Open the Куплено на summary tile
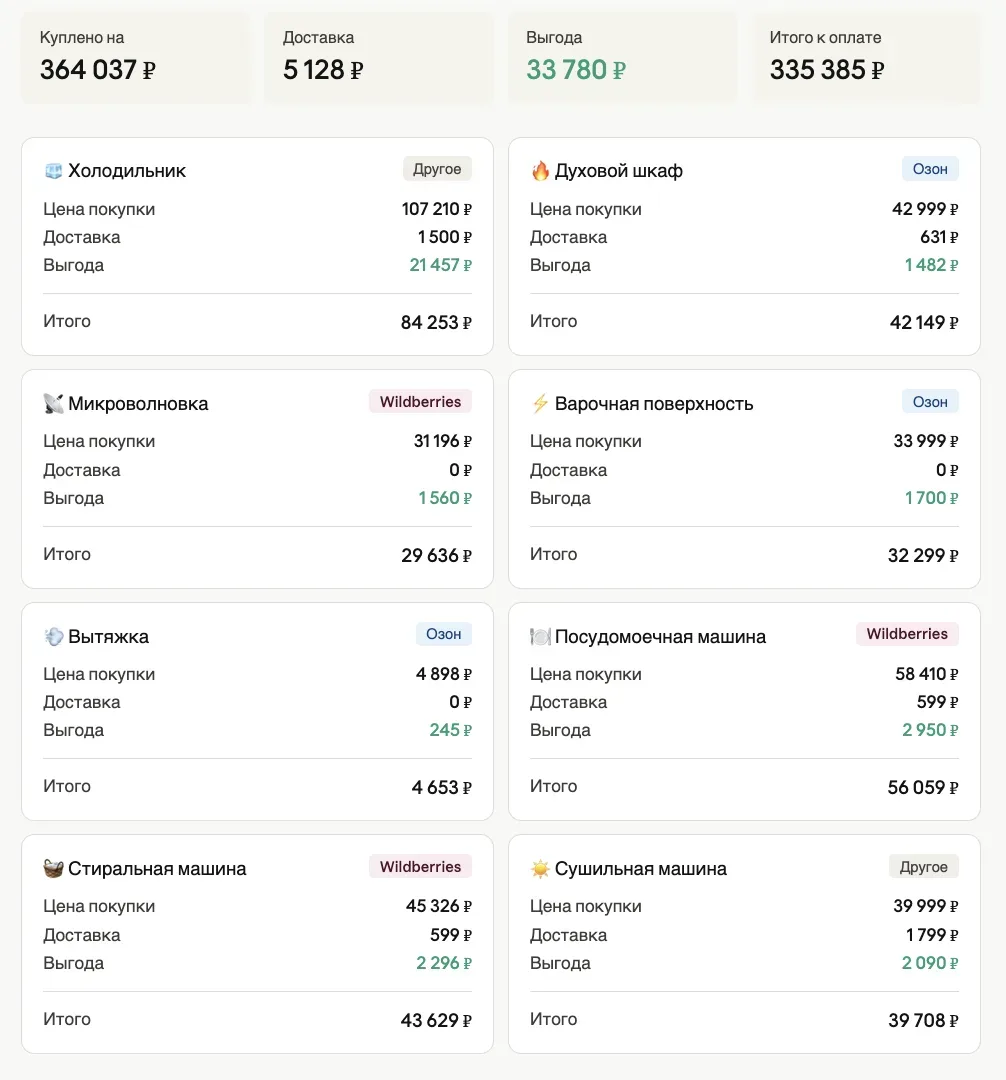The height and width of the screenshot is (1080, 1006). click(136, 58)
